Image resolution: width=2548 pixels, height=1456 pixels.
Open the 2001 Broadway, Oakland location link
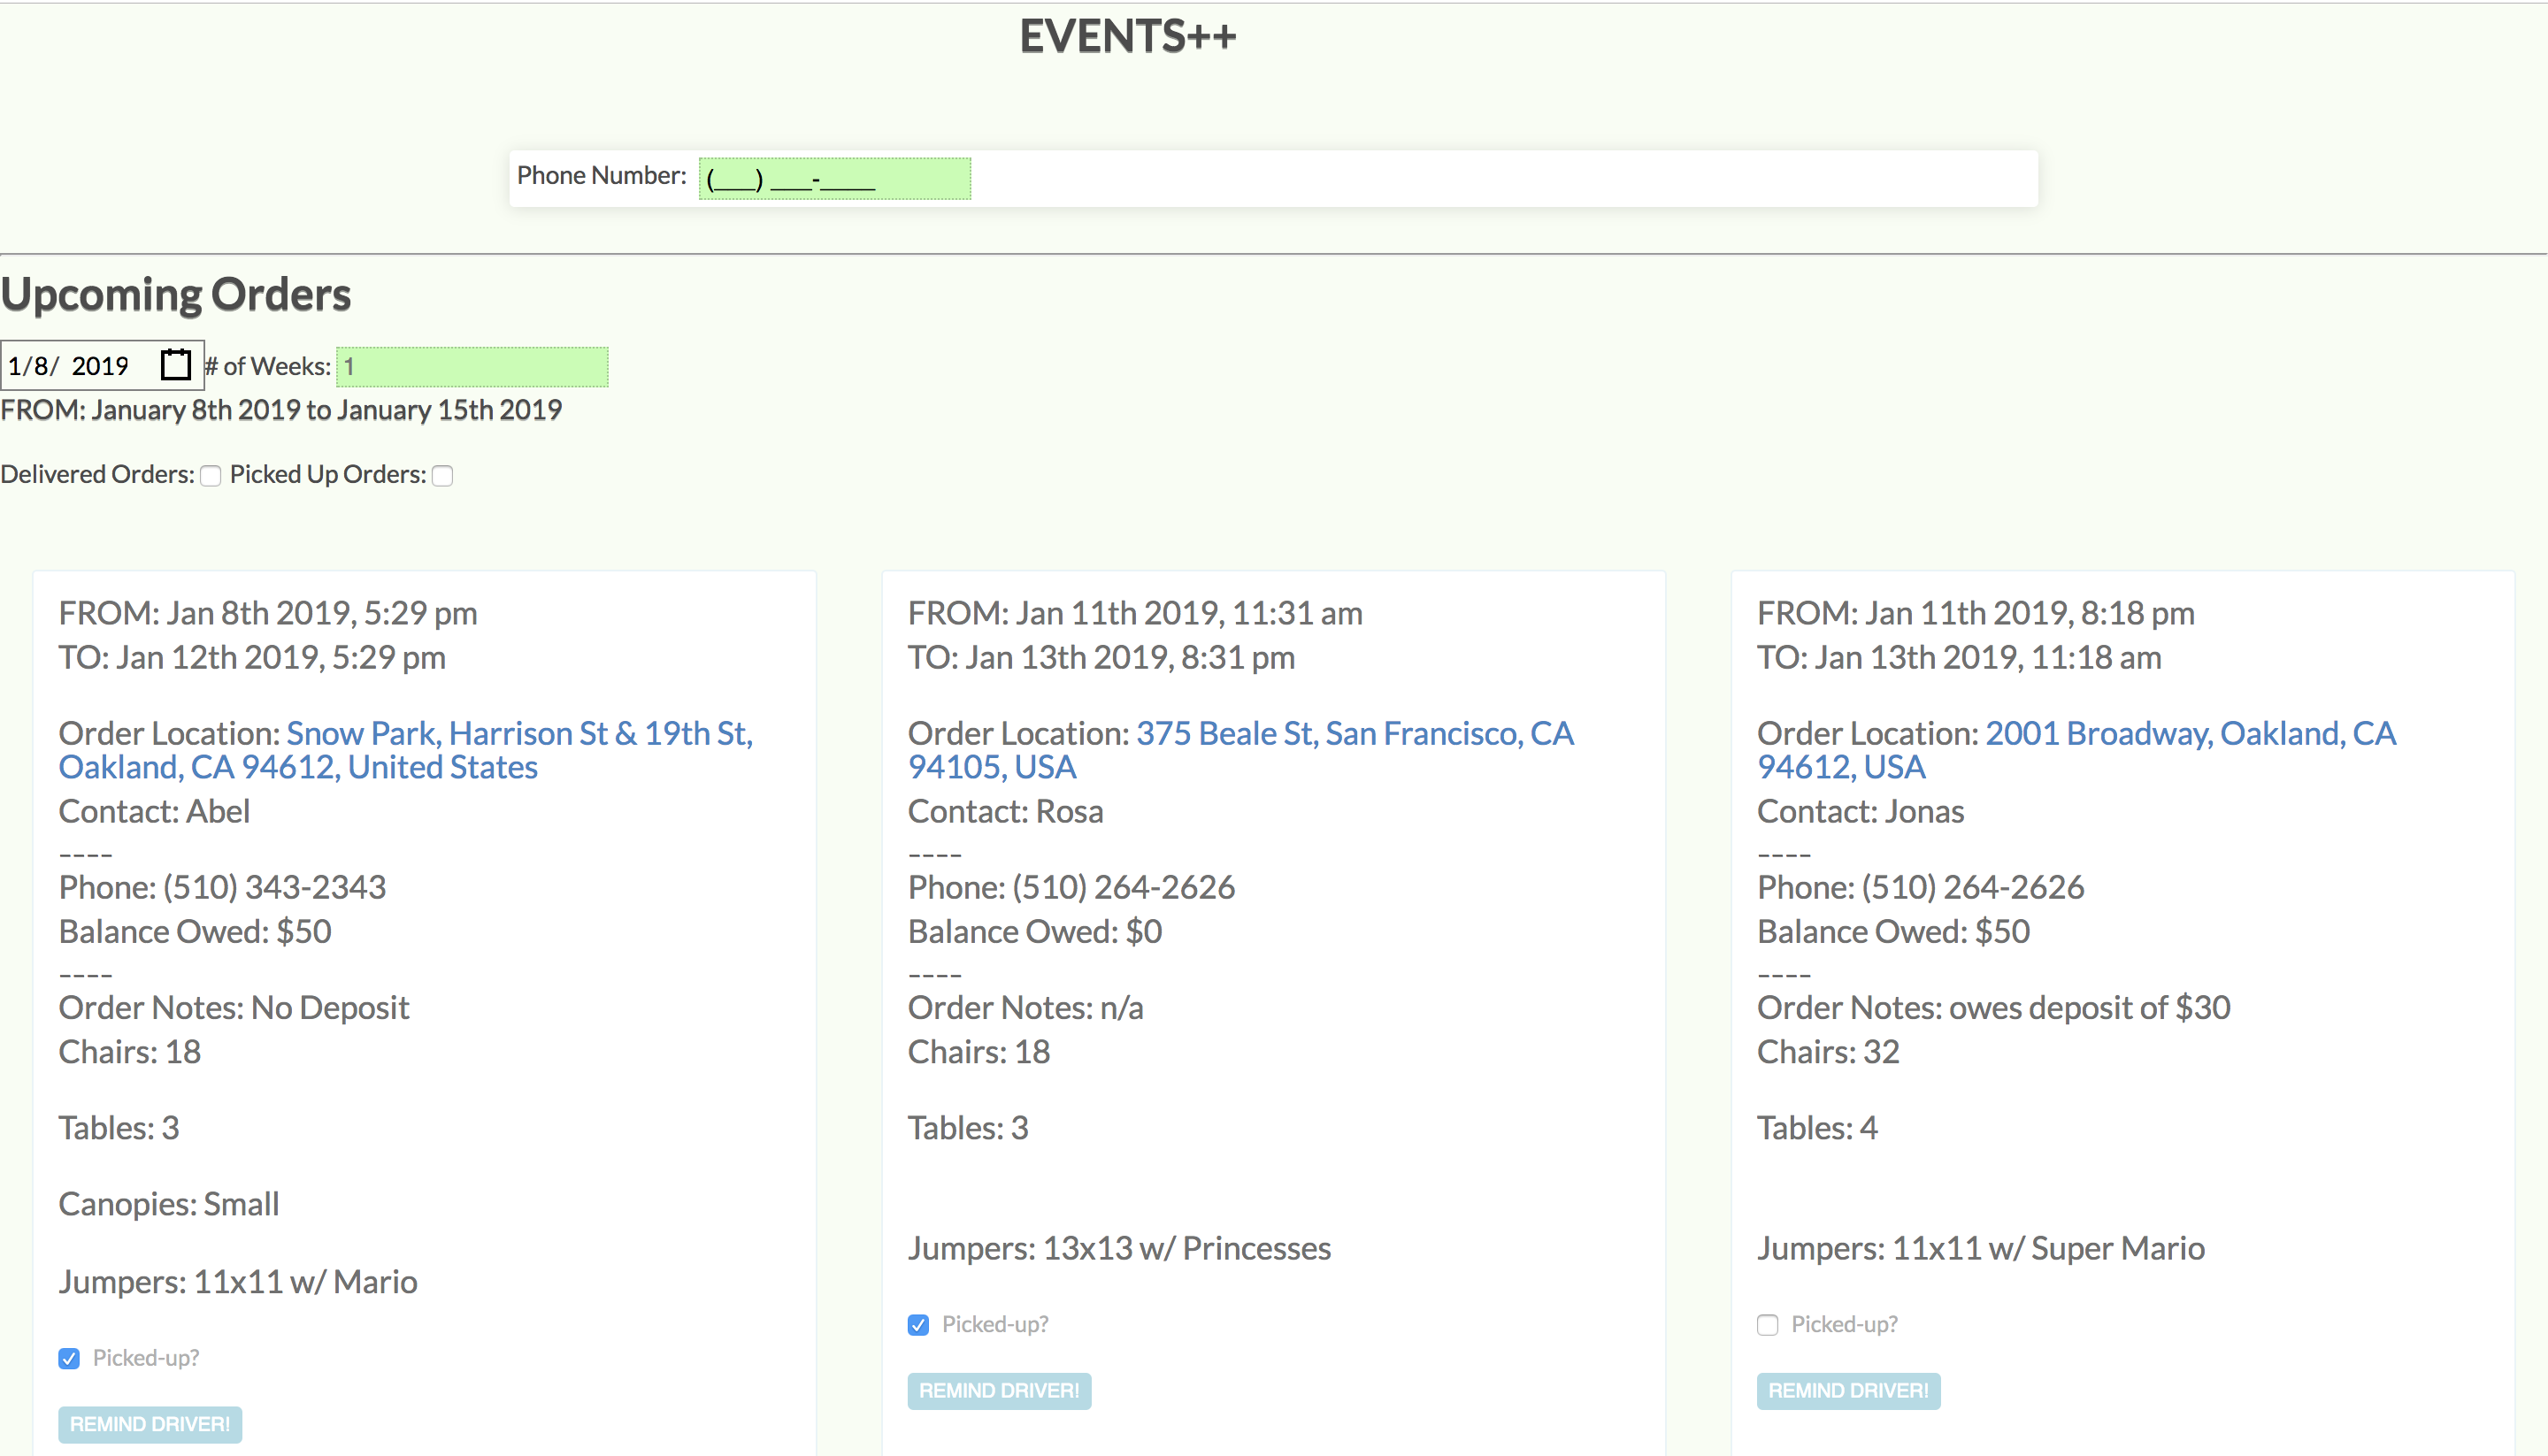click(x=2077, y=750)
